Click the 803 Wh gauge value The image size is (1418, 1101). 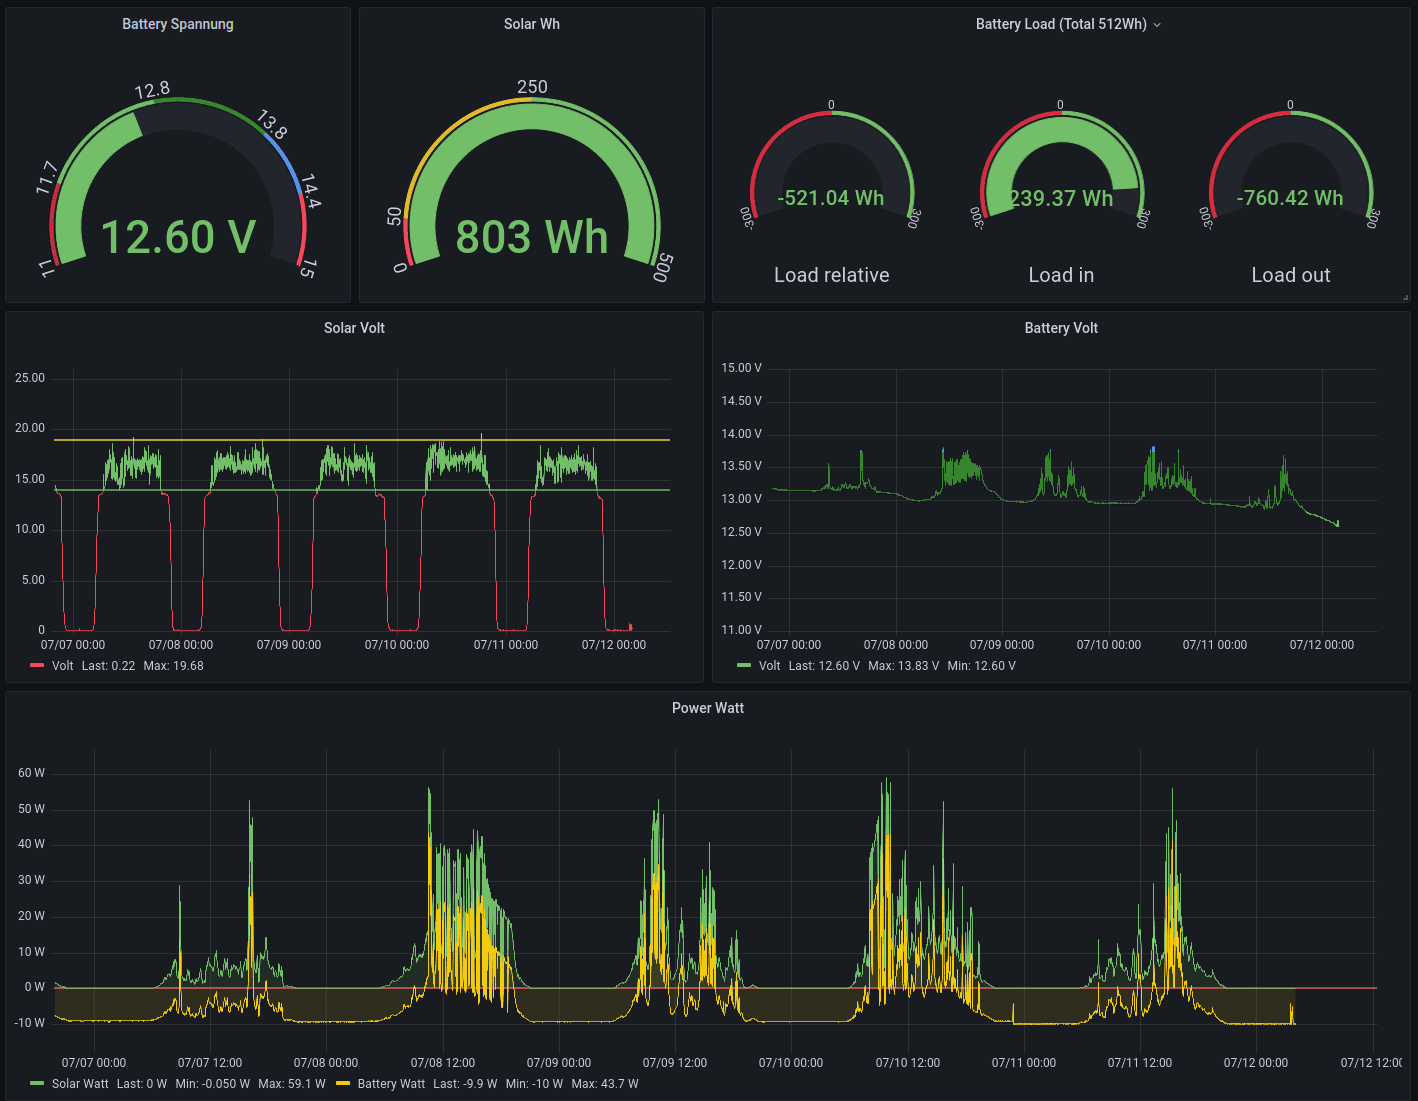pos(532,237)
